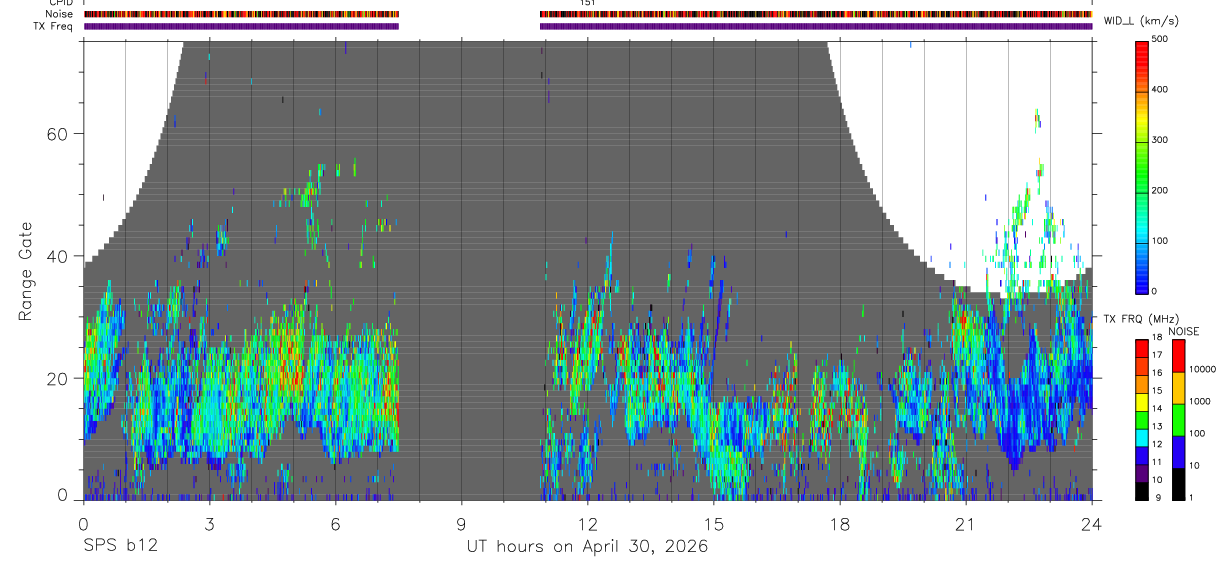The width and height of the screenshot is (1228, 567).
Task: Click the blue bottom of the WID color bar
Action: pyautogui.click(x=1142, y=280)
